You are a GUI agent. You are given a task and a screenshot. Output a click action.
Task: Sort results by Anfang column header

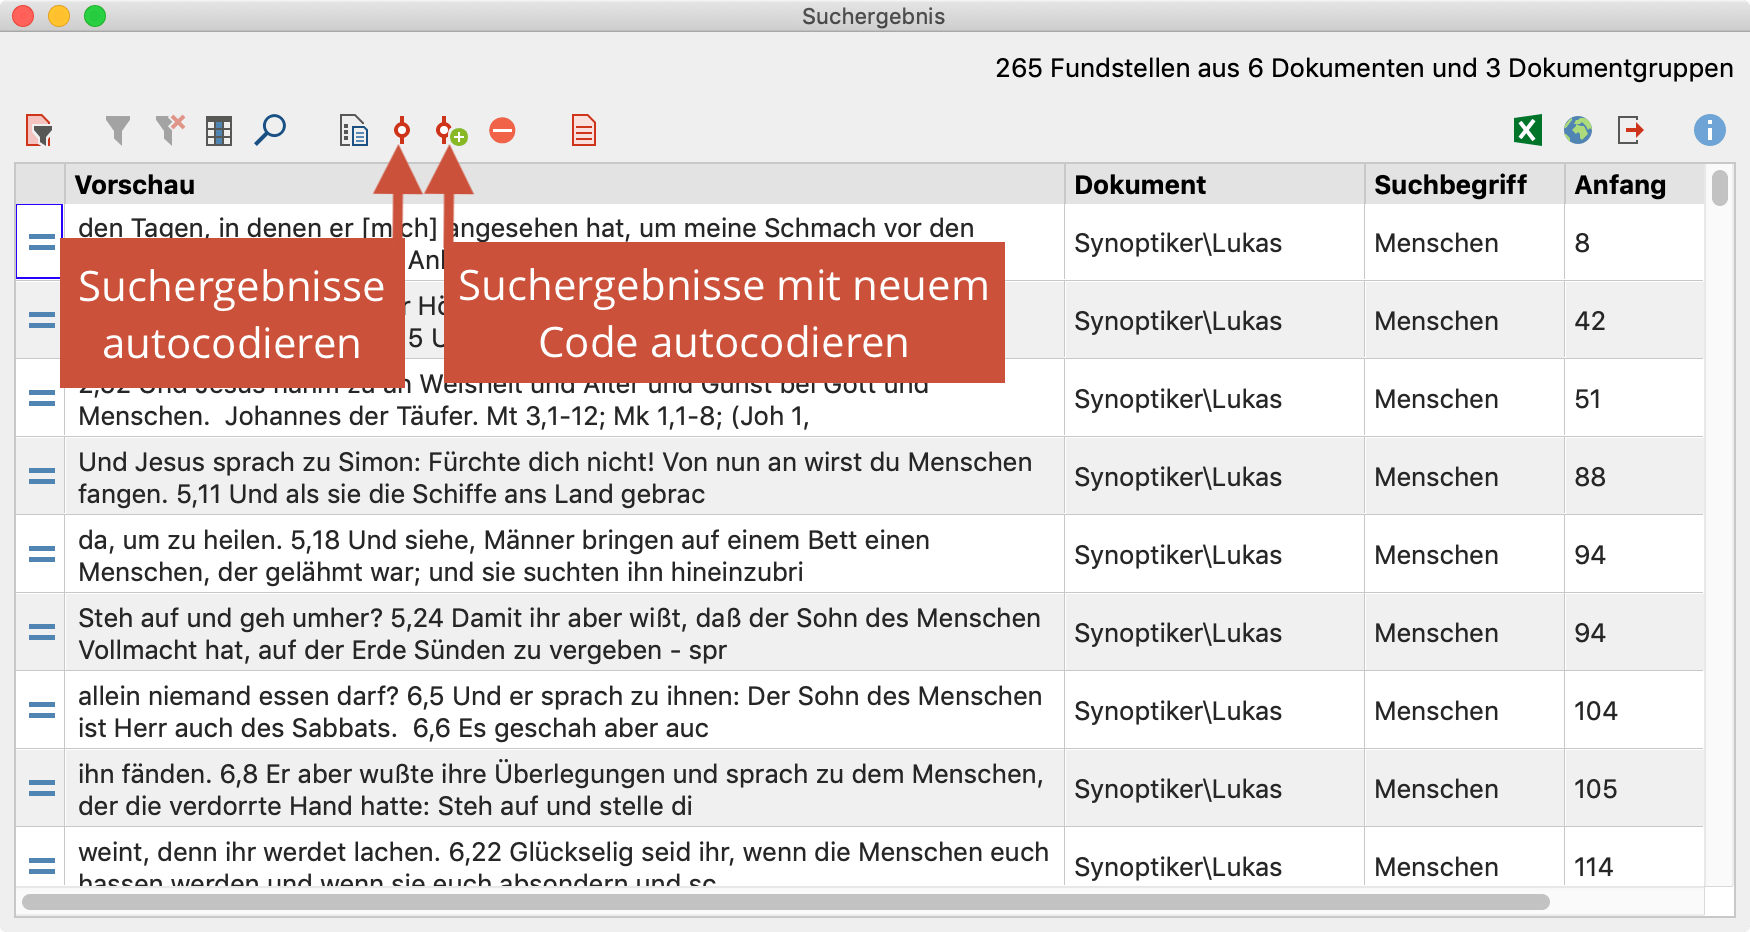pos(1620,185)
